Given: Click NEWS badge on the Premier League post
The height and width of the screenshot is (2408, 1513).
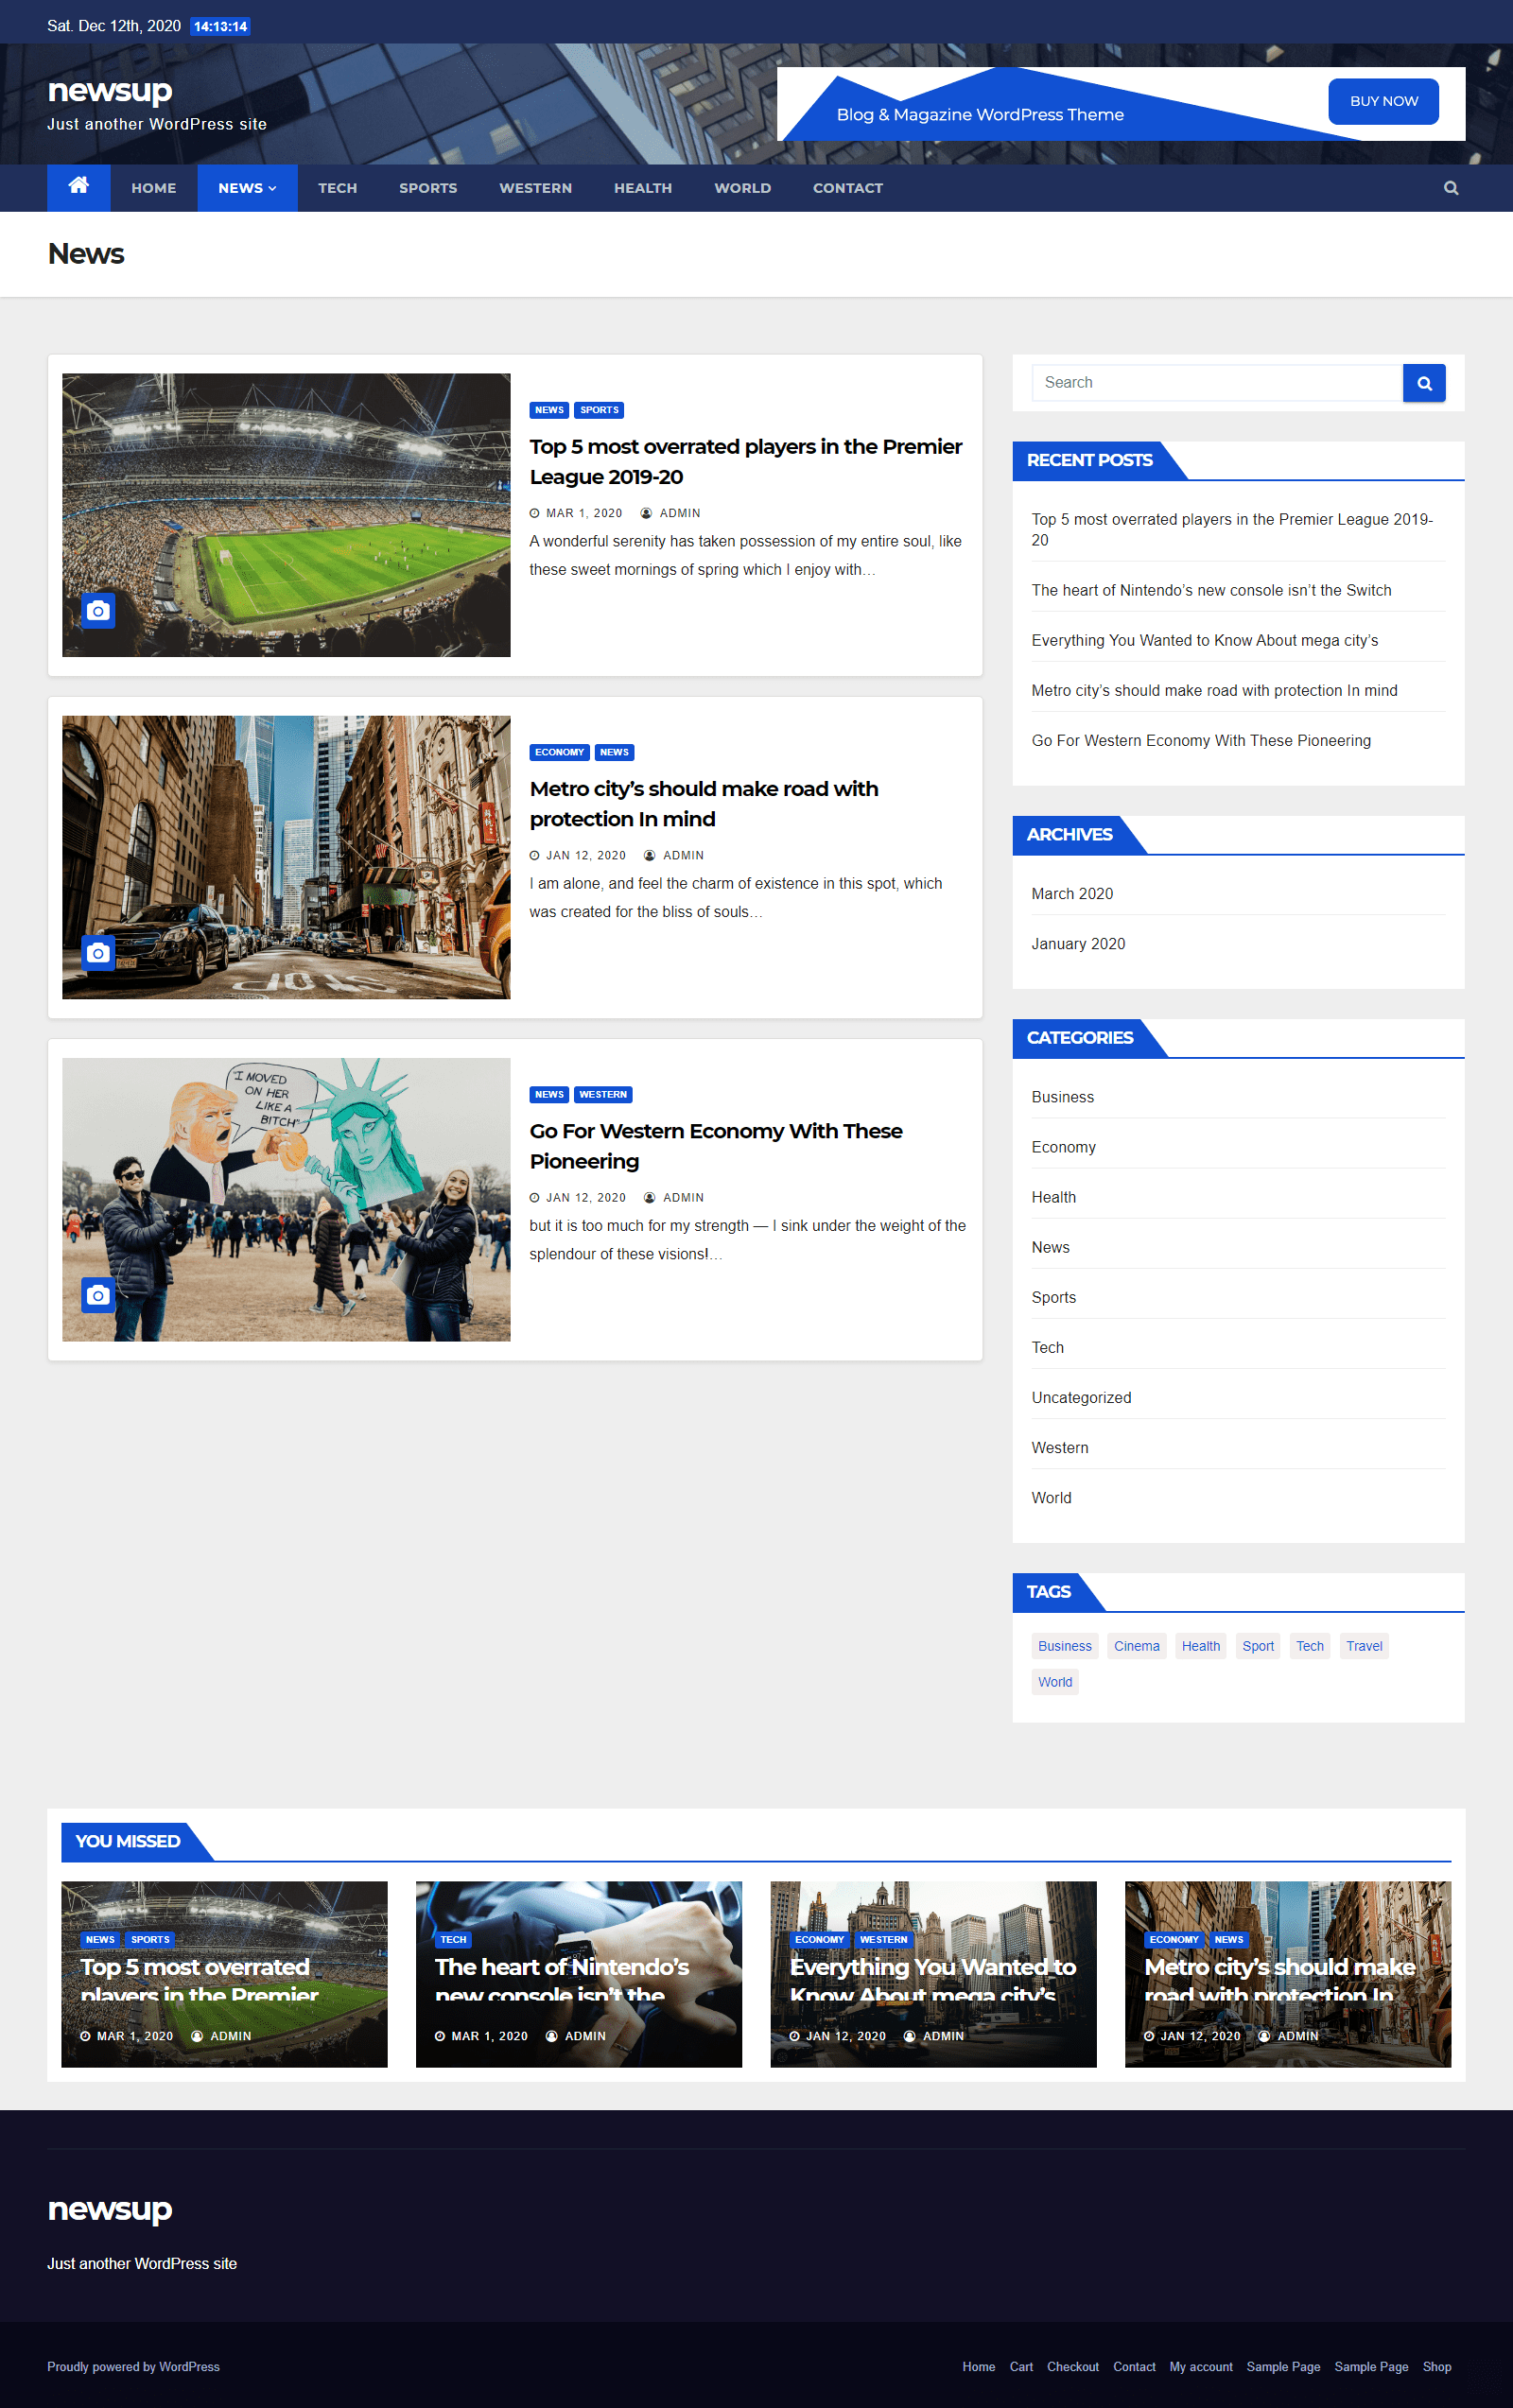Looking at the screenshot, I should [x=549, y=410].
